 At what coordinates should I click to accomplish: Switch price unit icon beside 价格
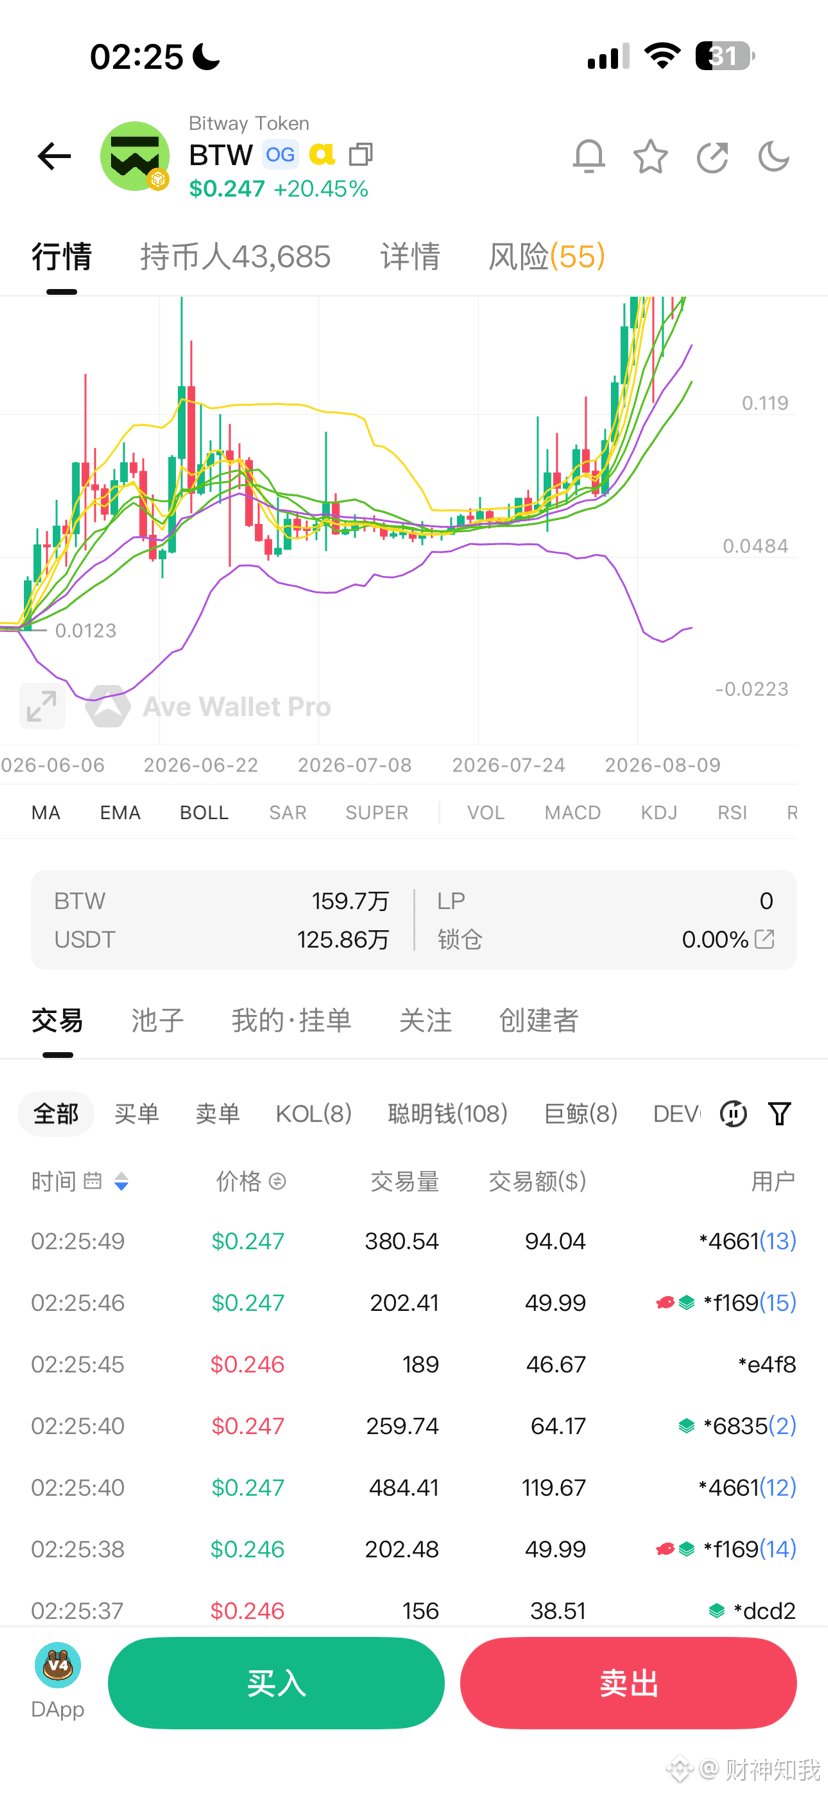point(278,1181)
